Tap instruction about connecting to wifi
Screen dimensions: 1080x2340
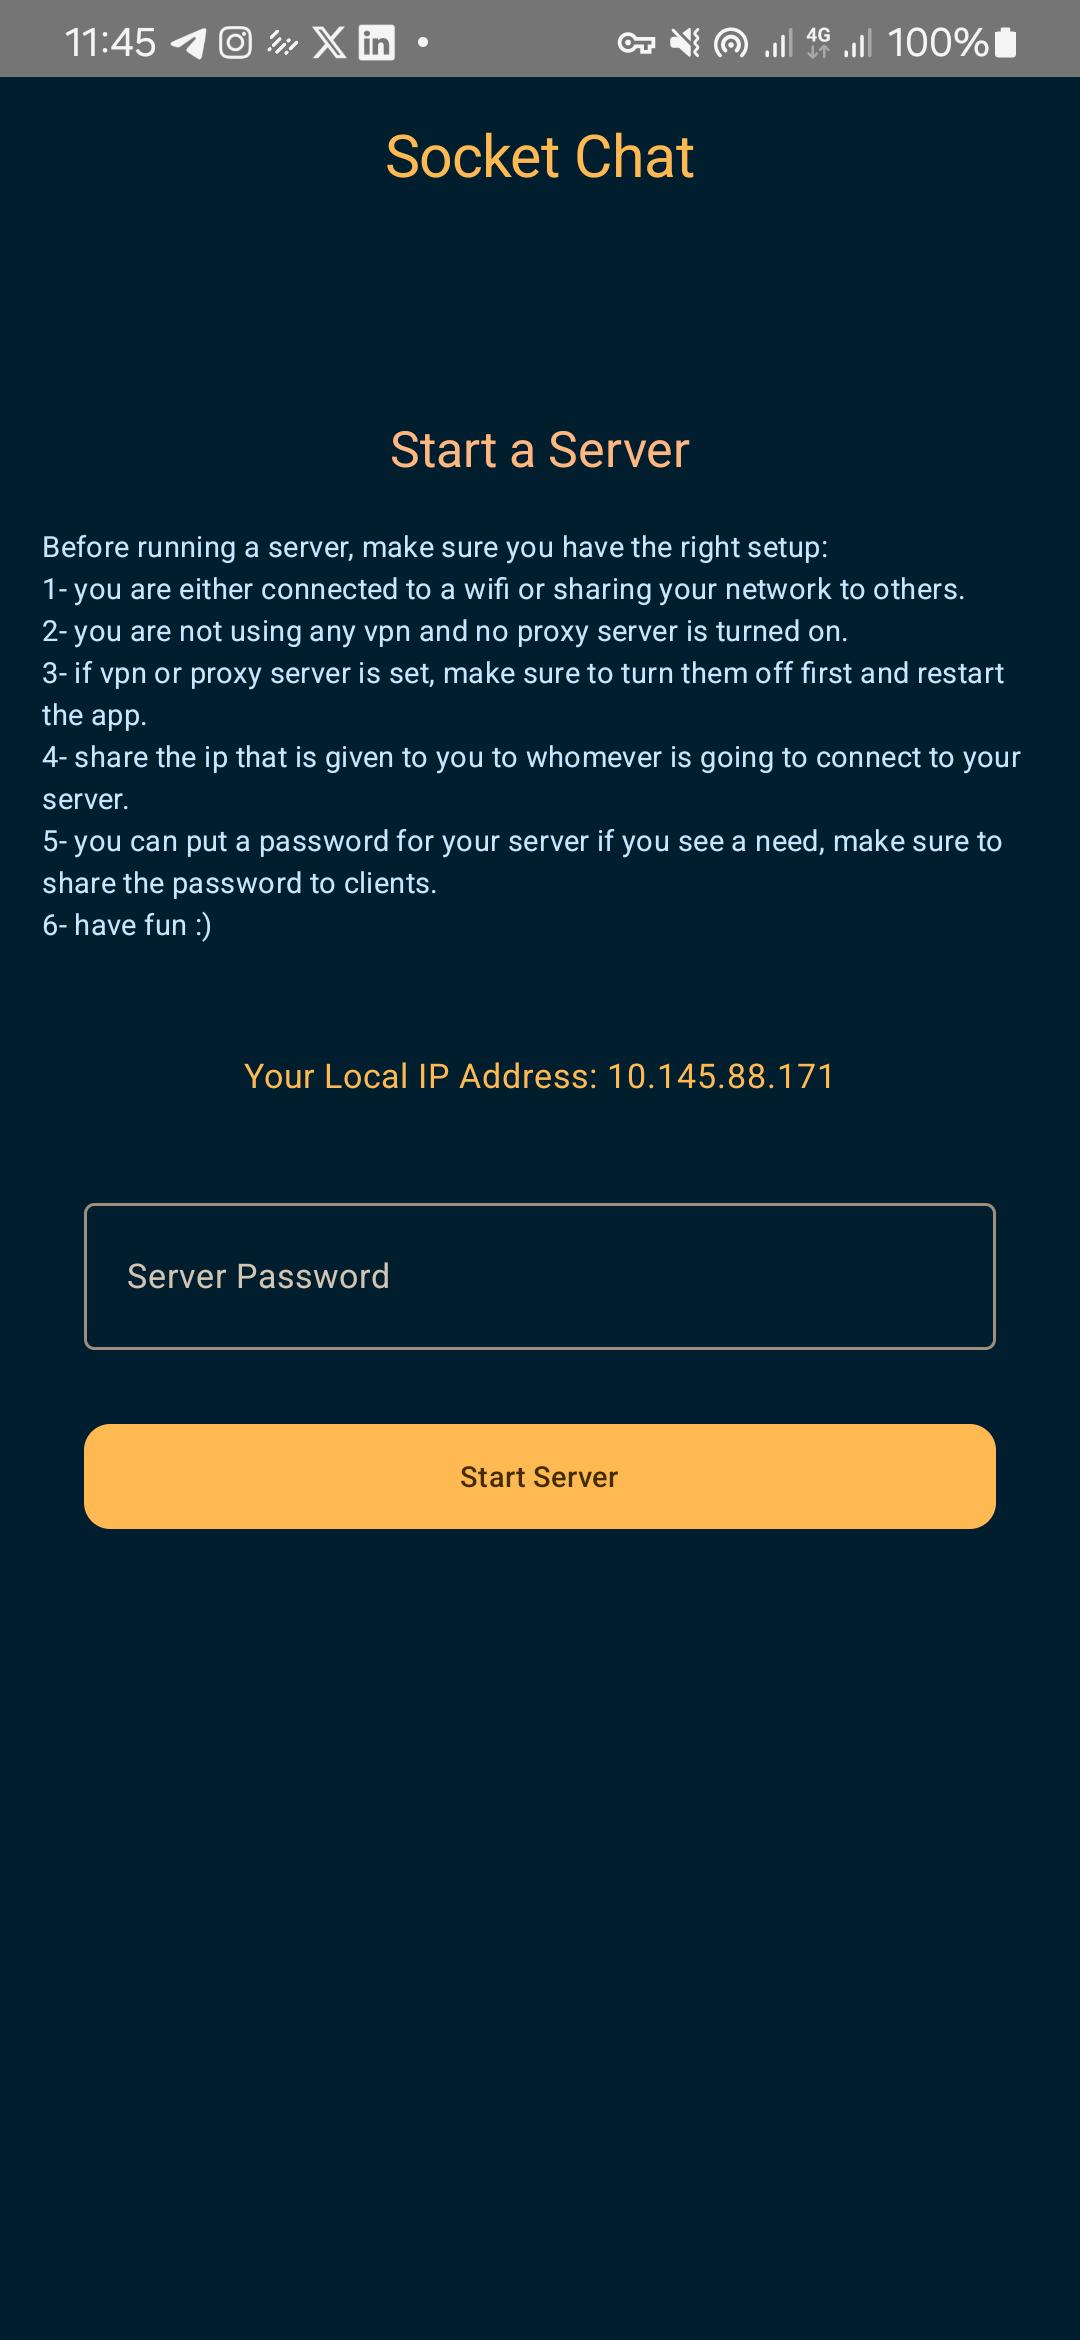[503, 589]
